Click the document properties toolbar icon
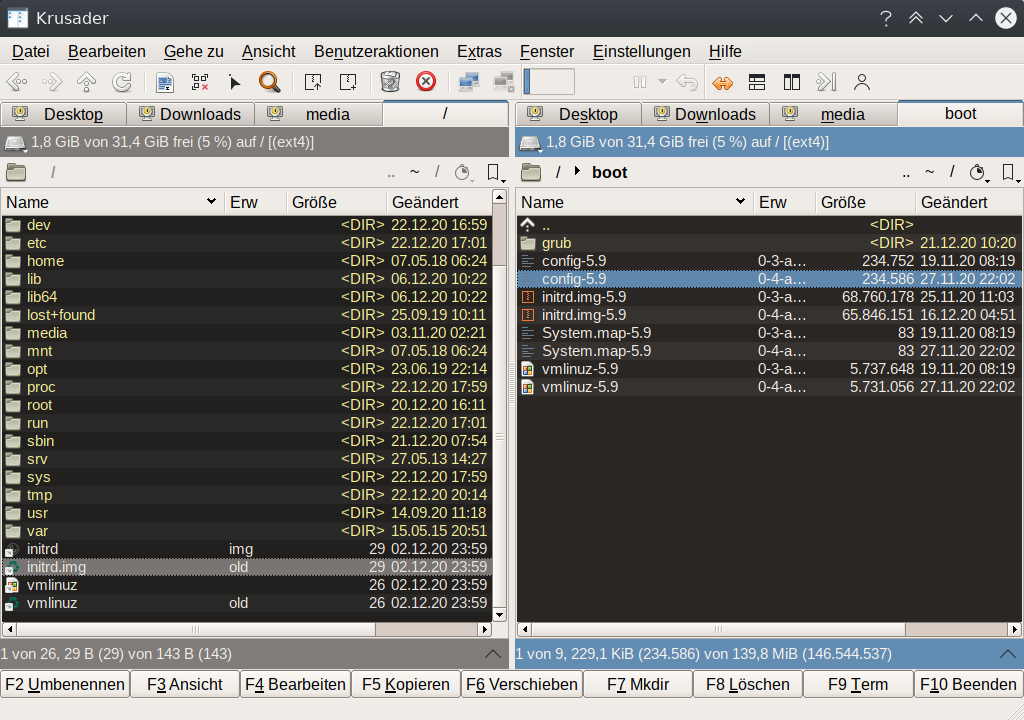Screen dimensions: 1024x720 (165, 82)
